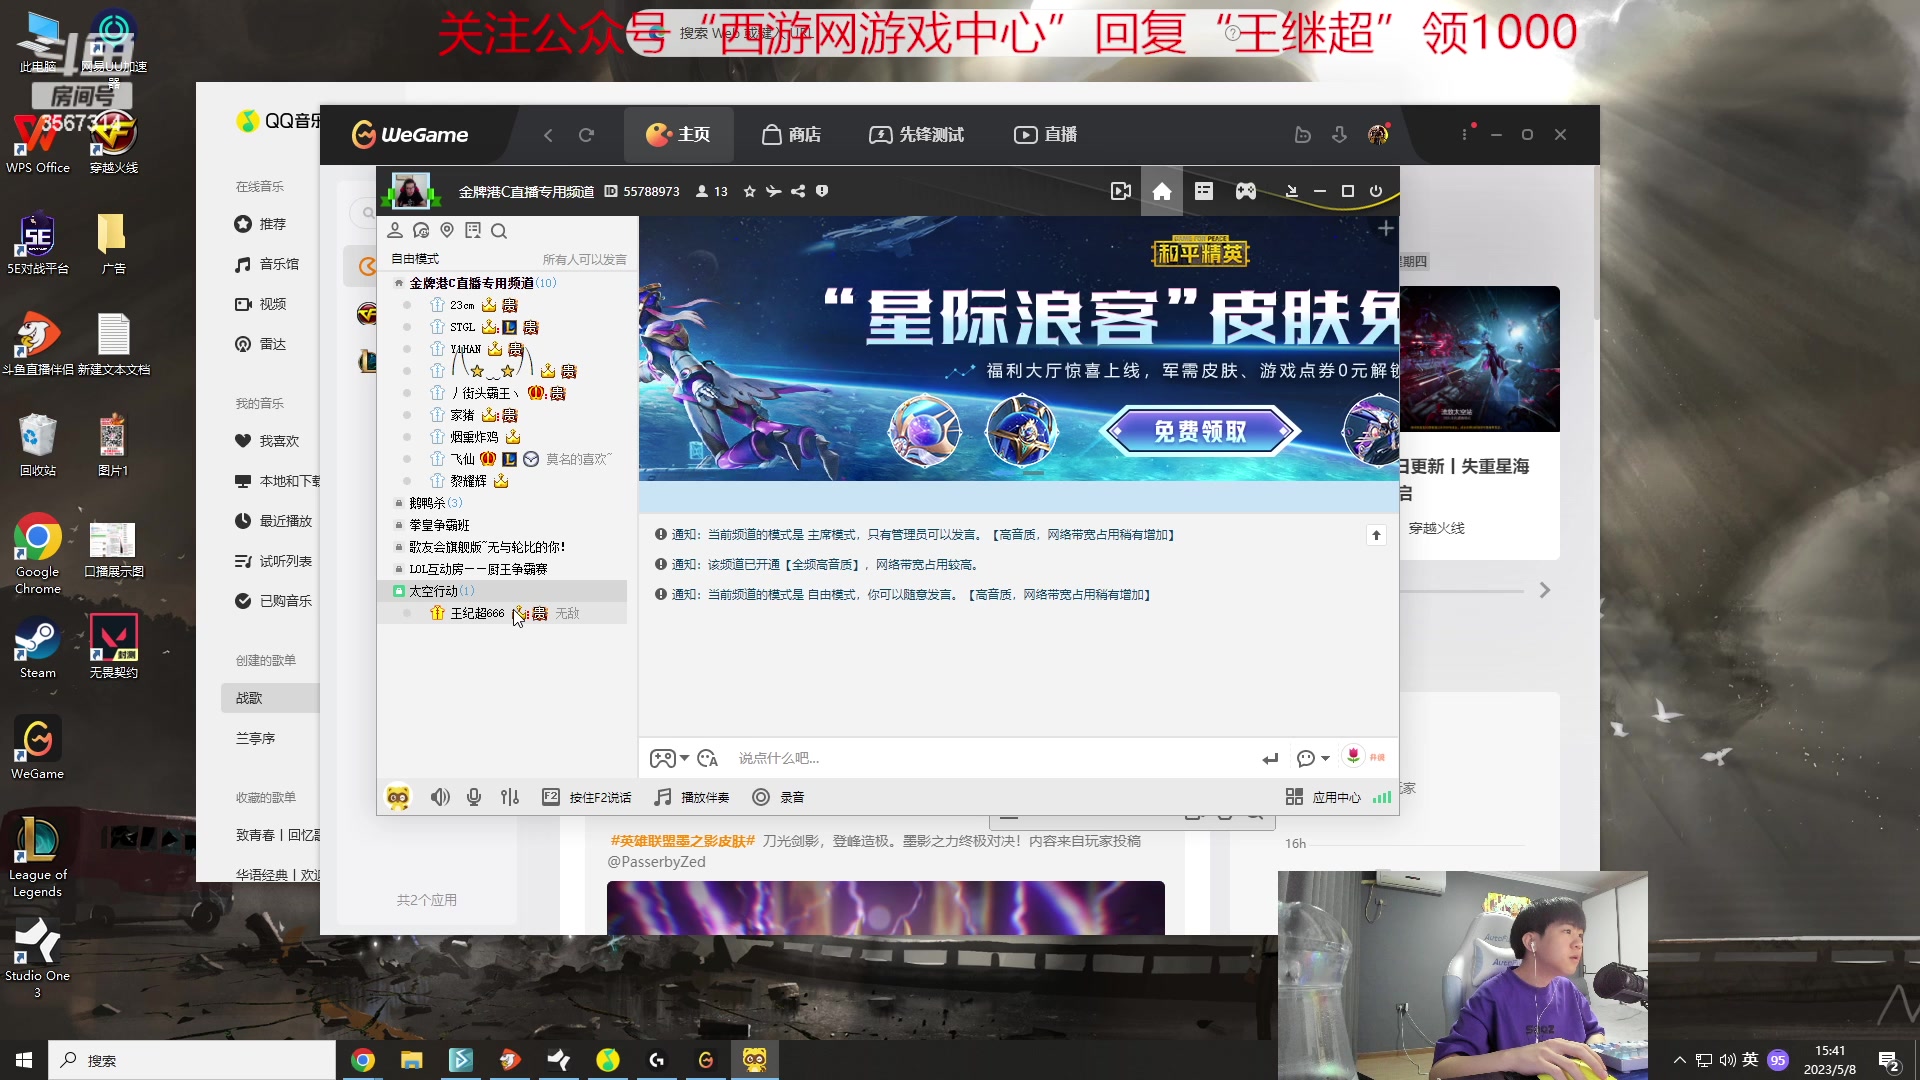Click the channel home icon
The image size is (1920, 1080).
1162,191
